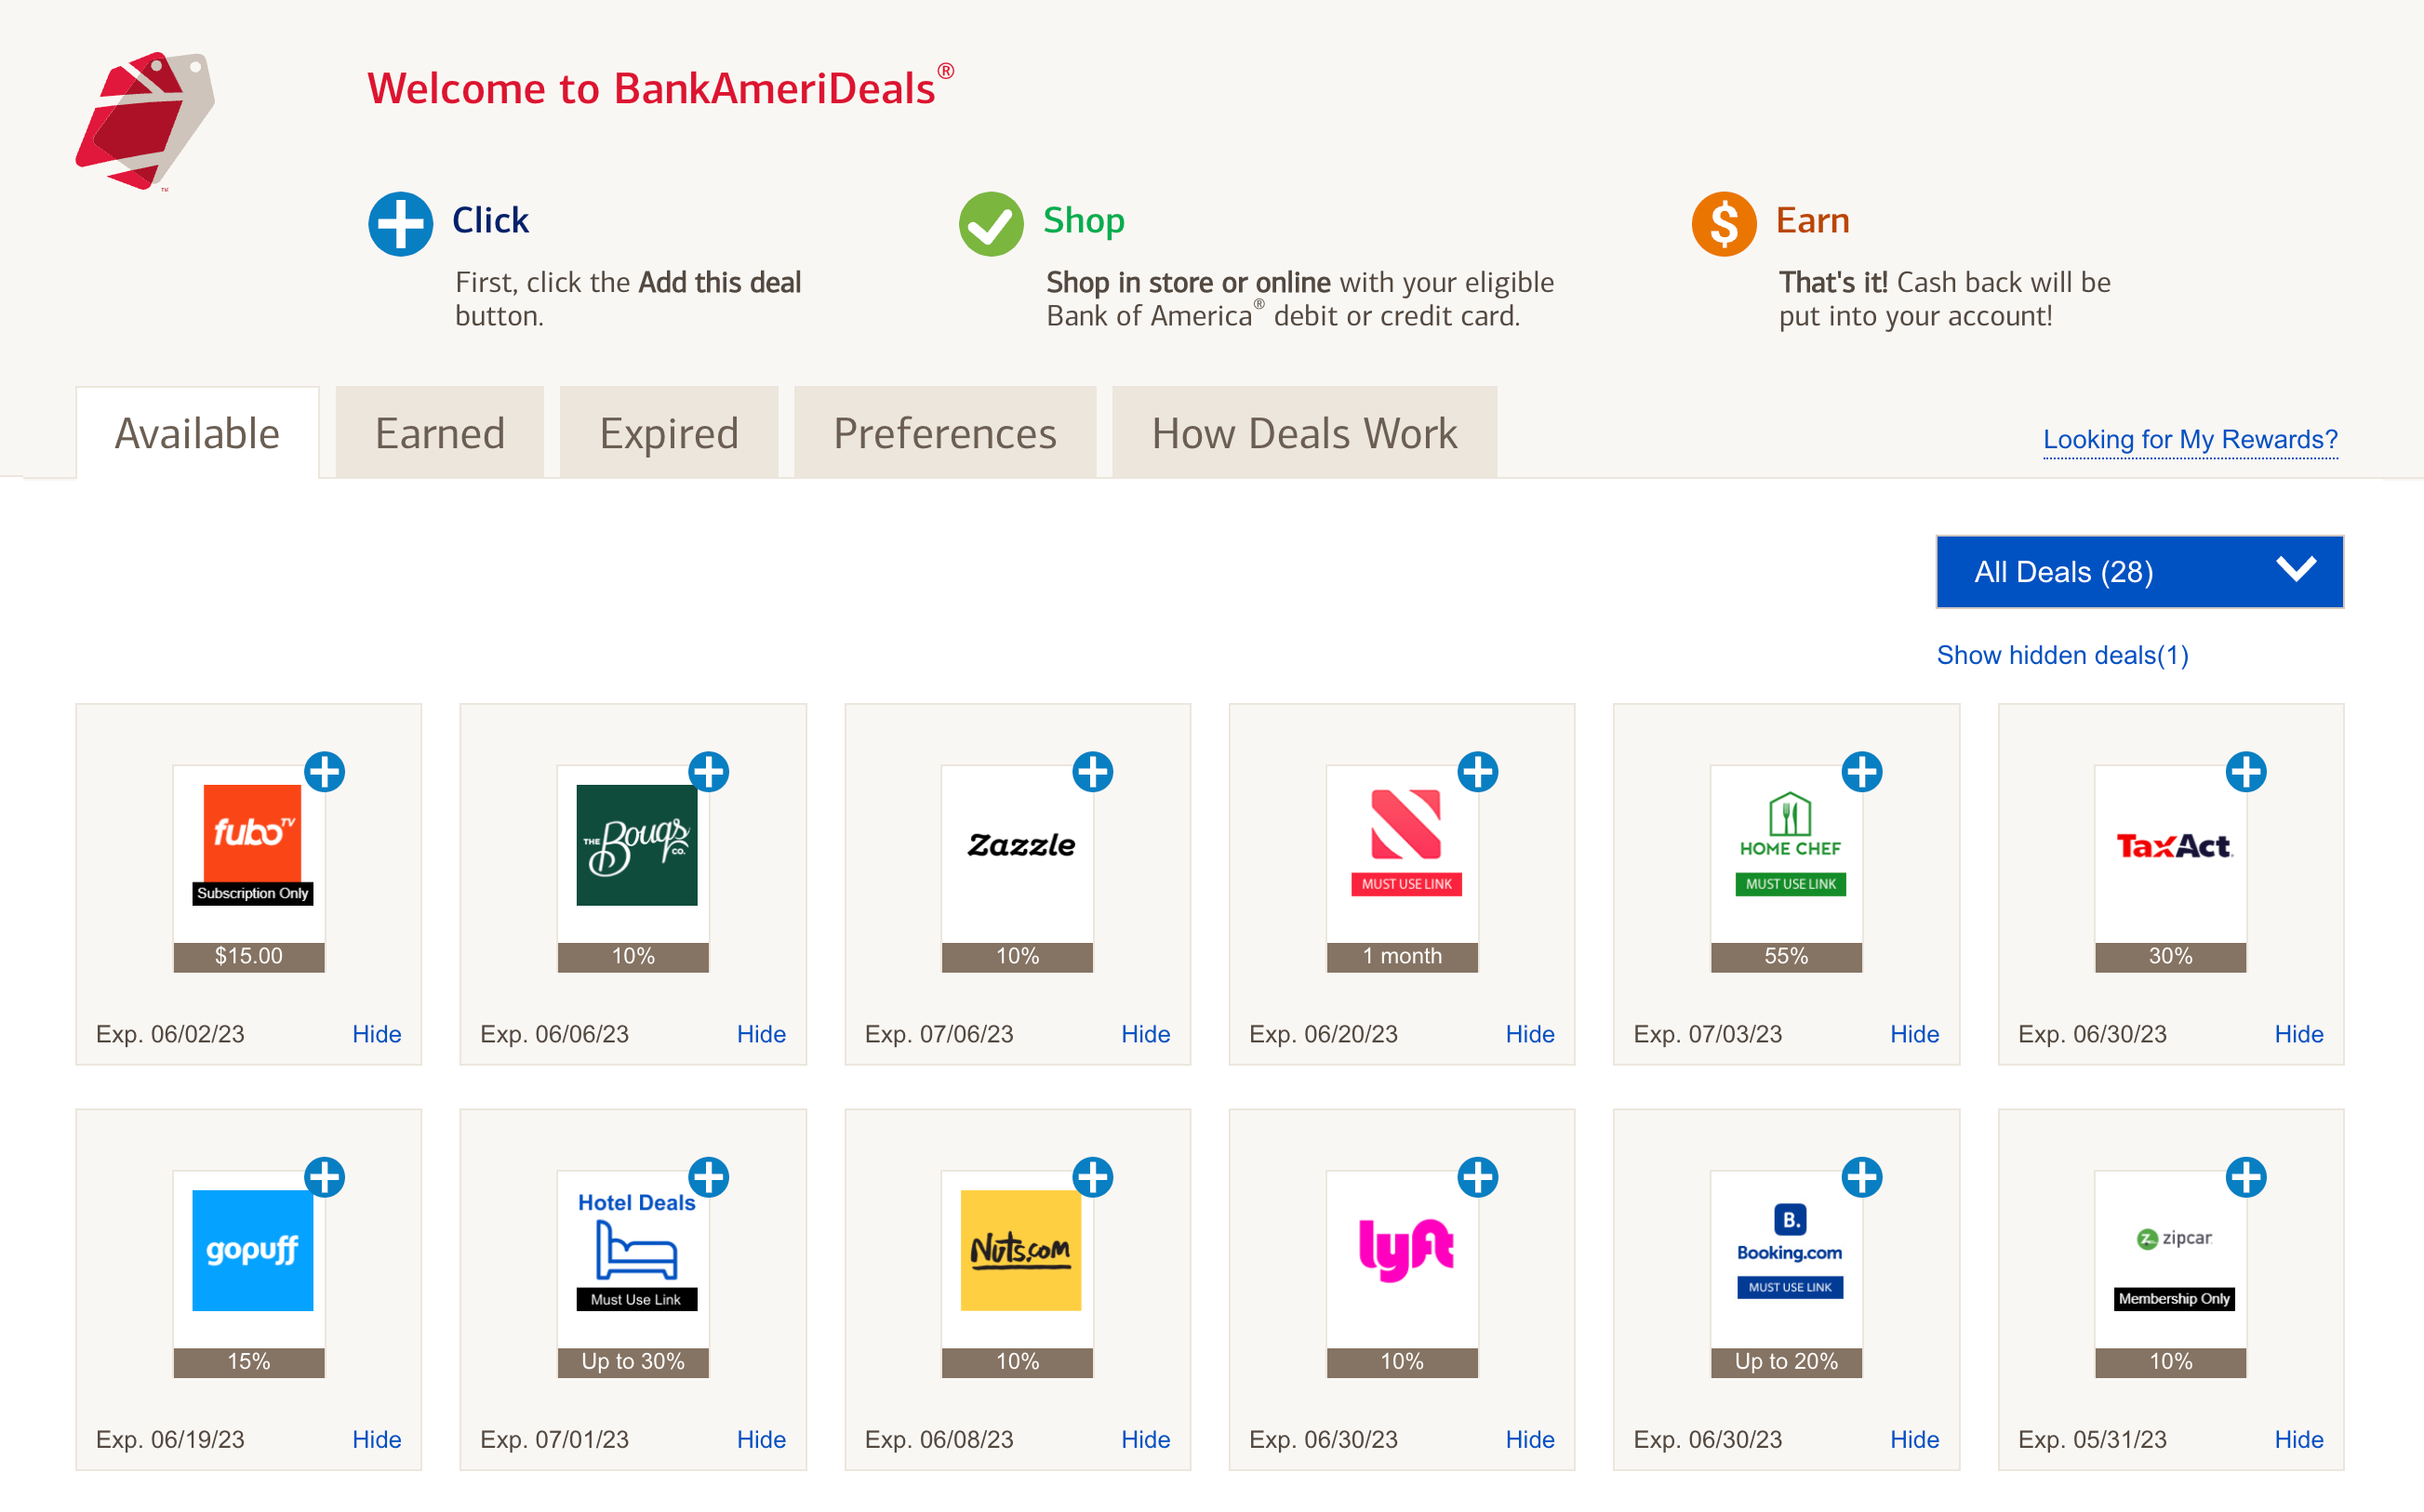The image size is (2424, 1512).
Task: Open the Expired tab
Action: pyautogui.click(x=668, y=433)
